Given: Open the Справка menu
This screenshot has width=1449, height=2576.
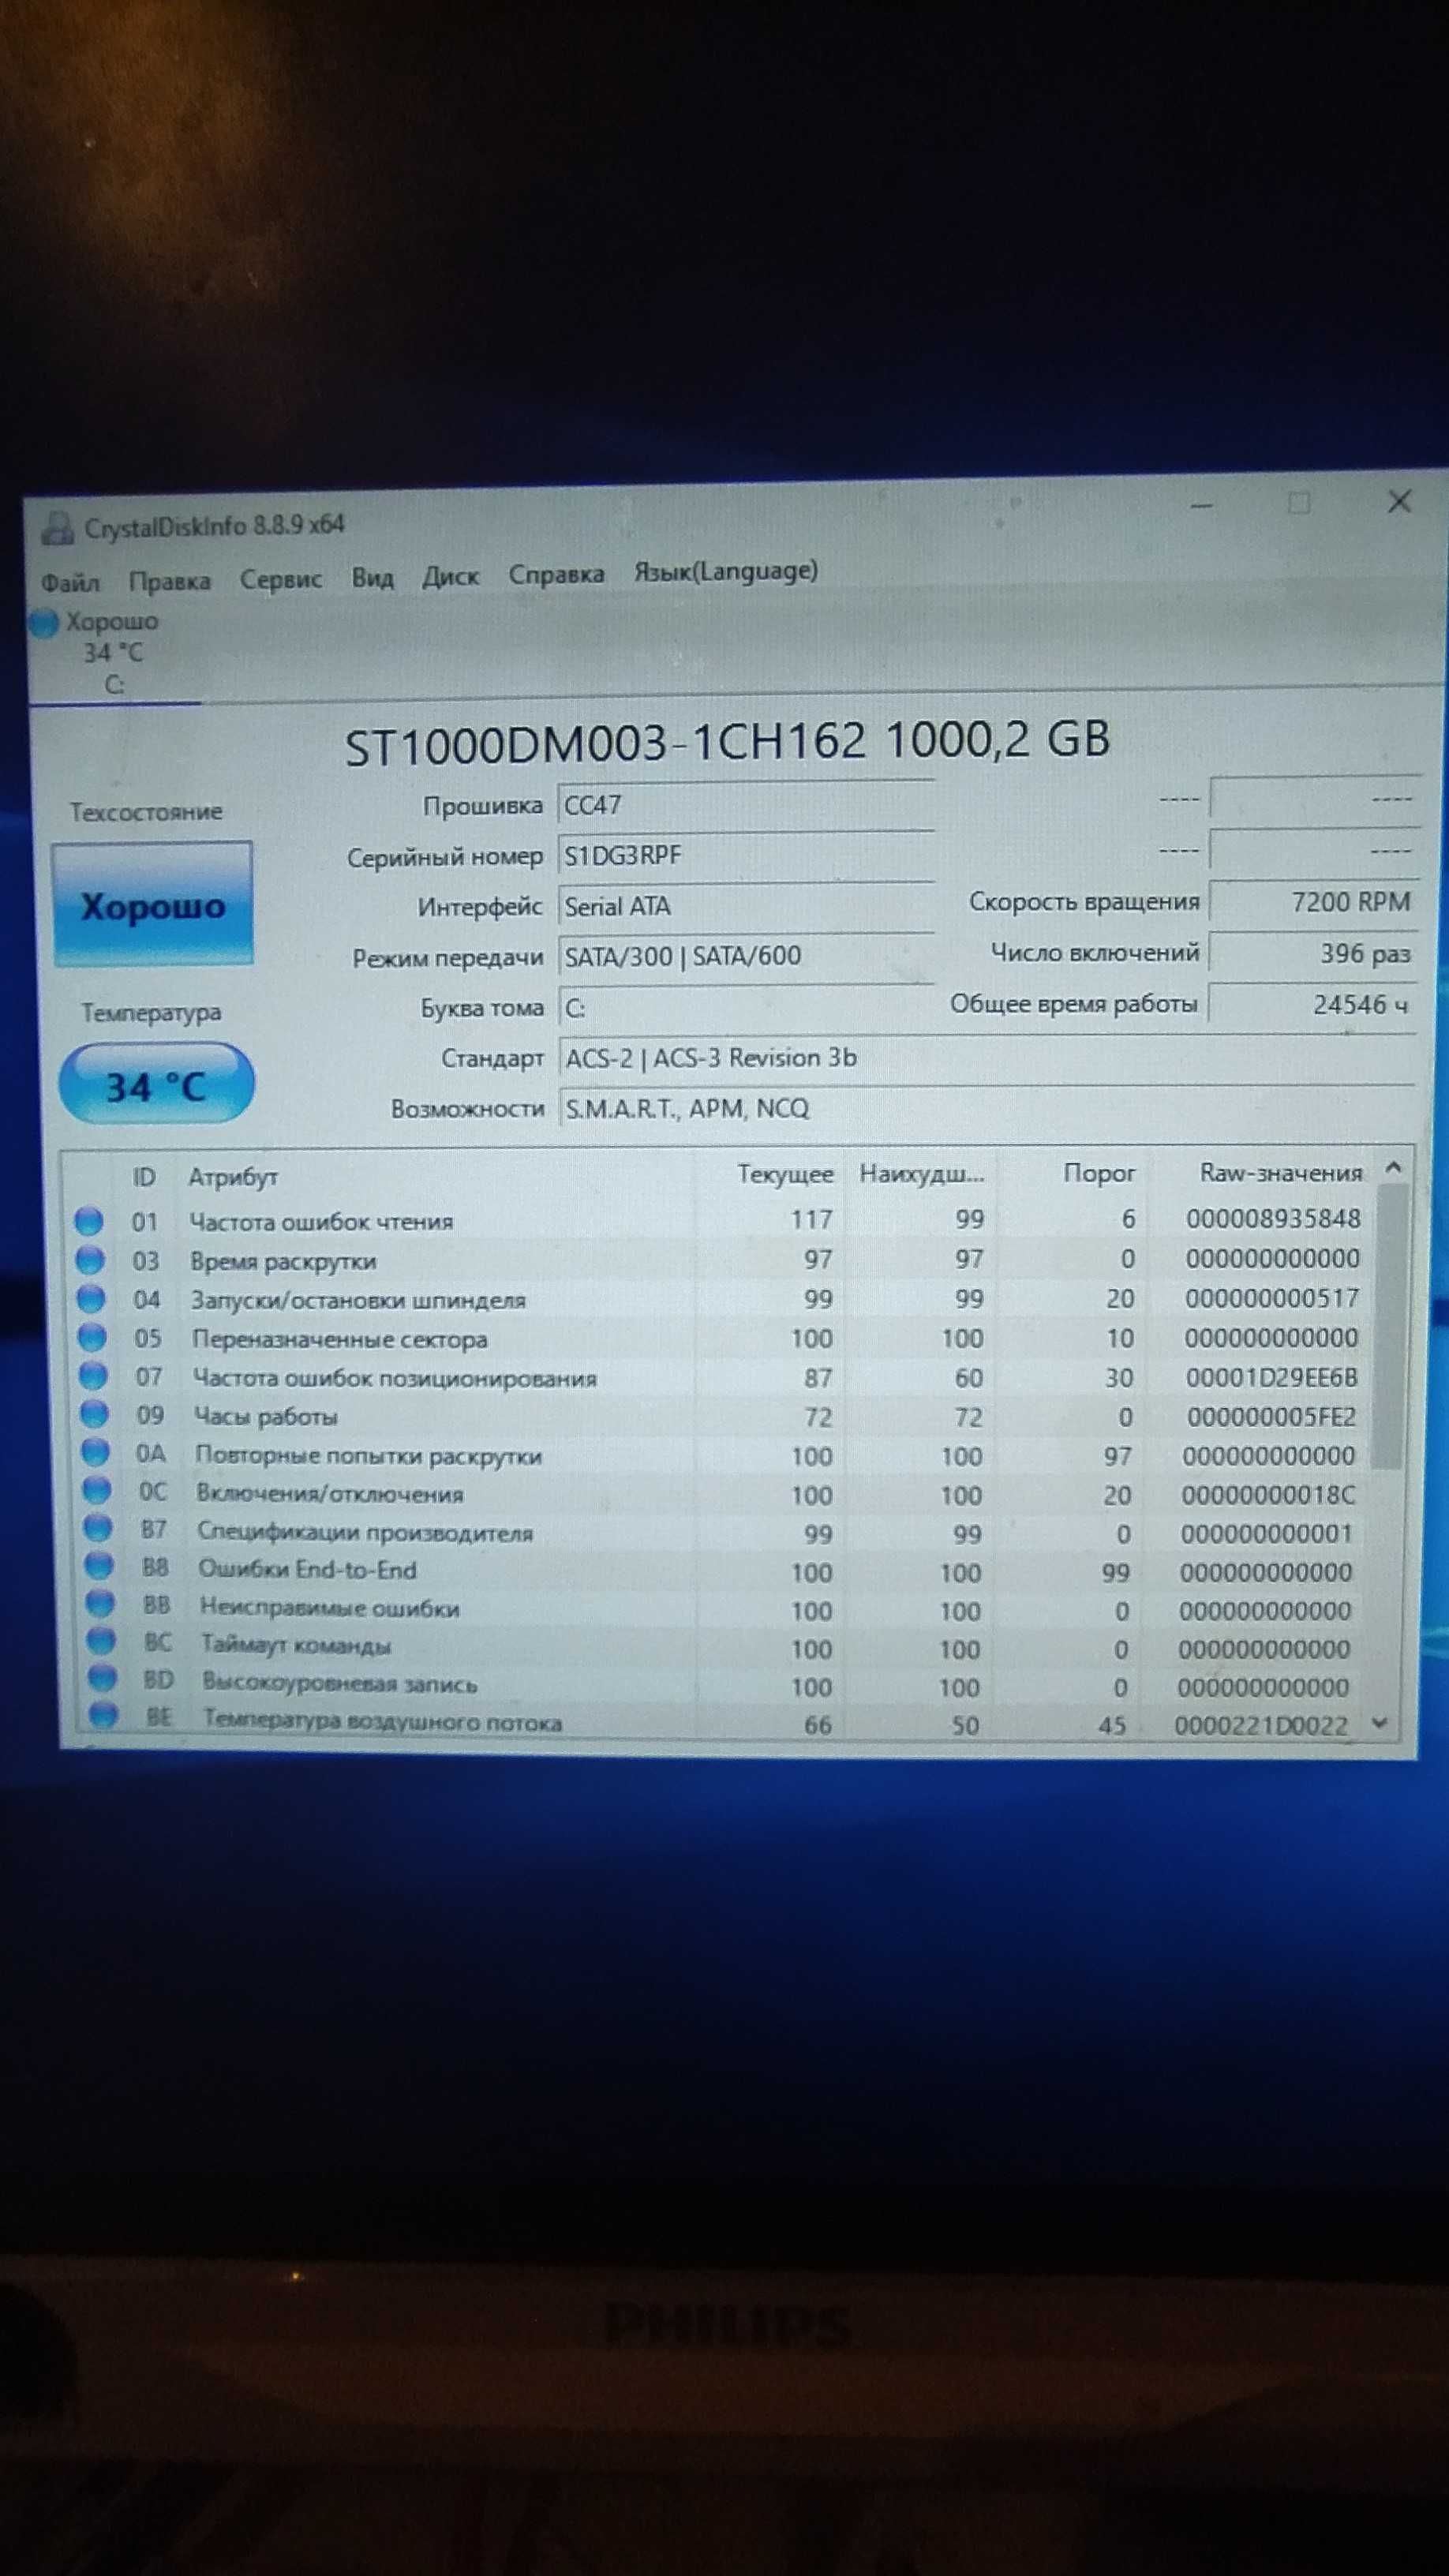Looking at the screenshot, I should coord(557,574).
